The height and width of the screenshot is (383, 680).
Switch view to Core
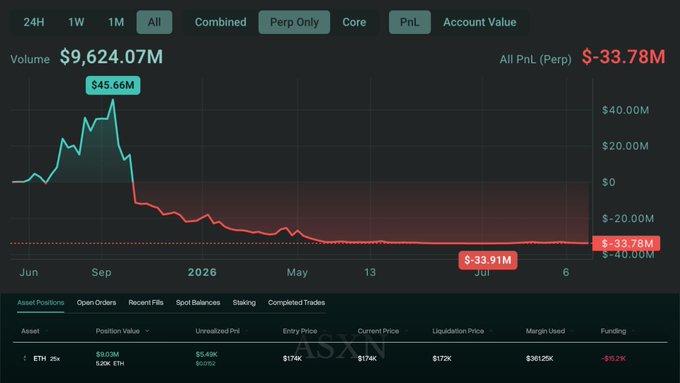click(354, 22)
